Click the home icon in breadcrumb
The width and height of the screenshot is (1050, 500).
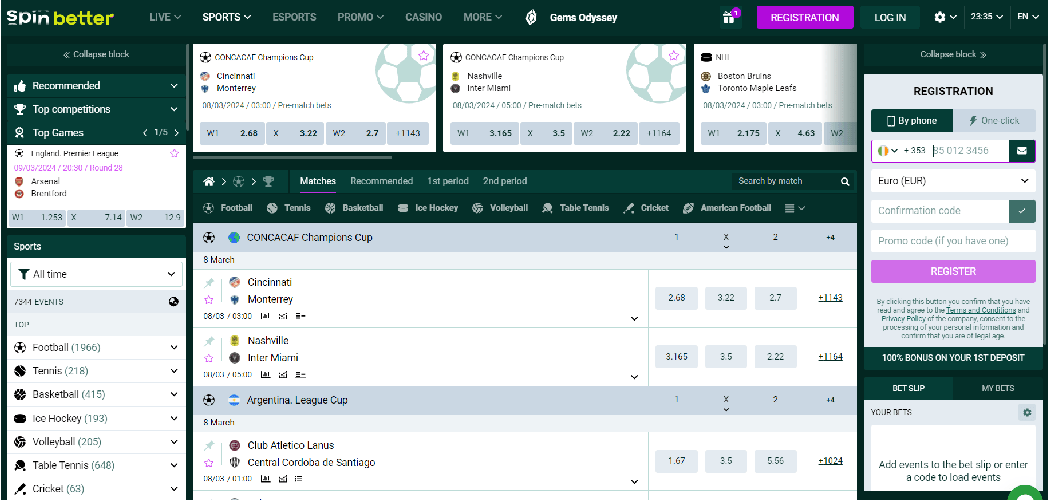[209, 182]
